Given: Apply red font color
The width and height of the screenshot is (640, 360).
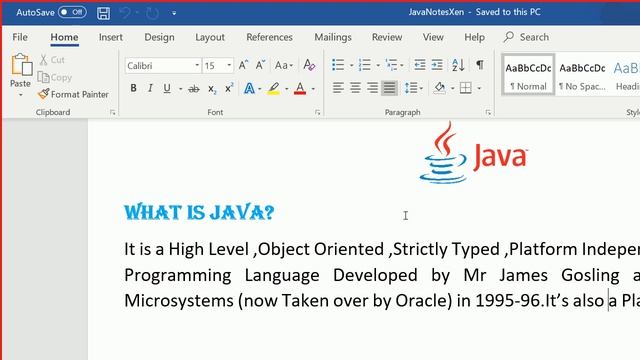Looking at the screenshot, I should (300, 88).
